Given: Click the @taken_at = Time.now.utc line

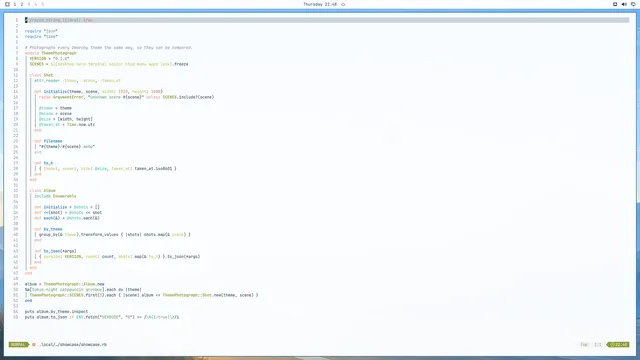Looking at the screenshot, I should click(x=67, y=124).
